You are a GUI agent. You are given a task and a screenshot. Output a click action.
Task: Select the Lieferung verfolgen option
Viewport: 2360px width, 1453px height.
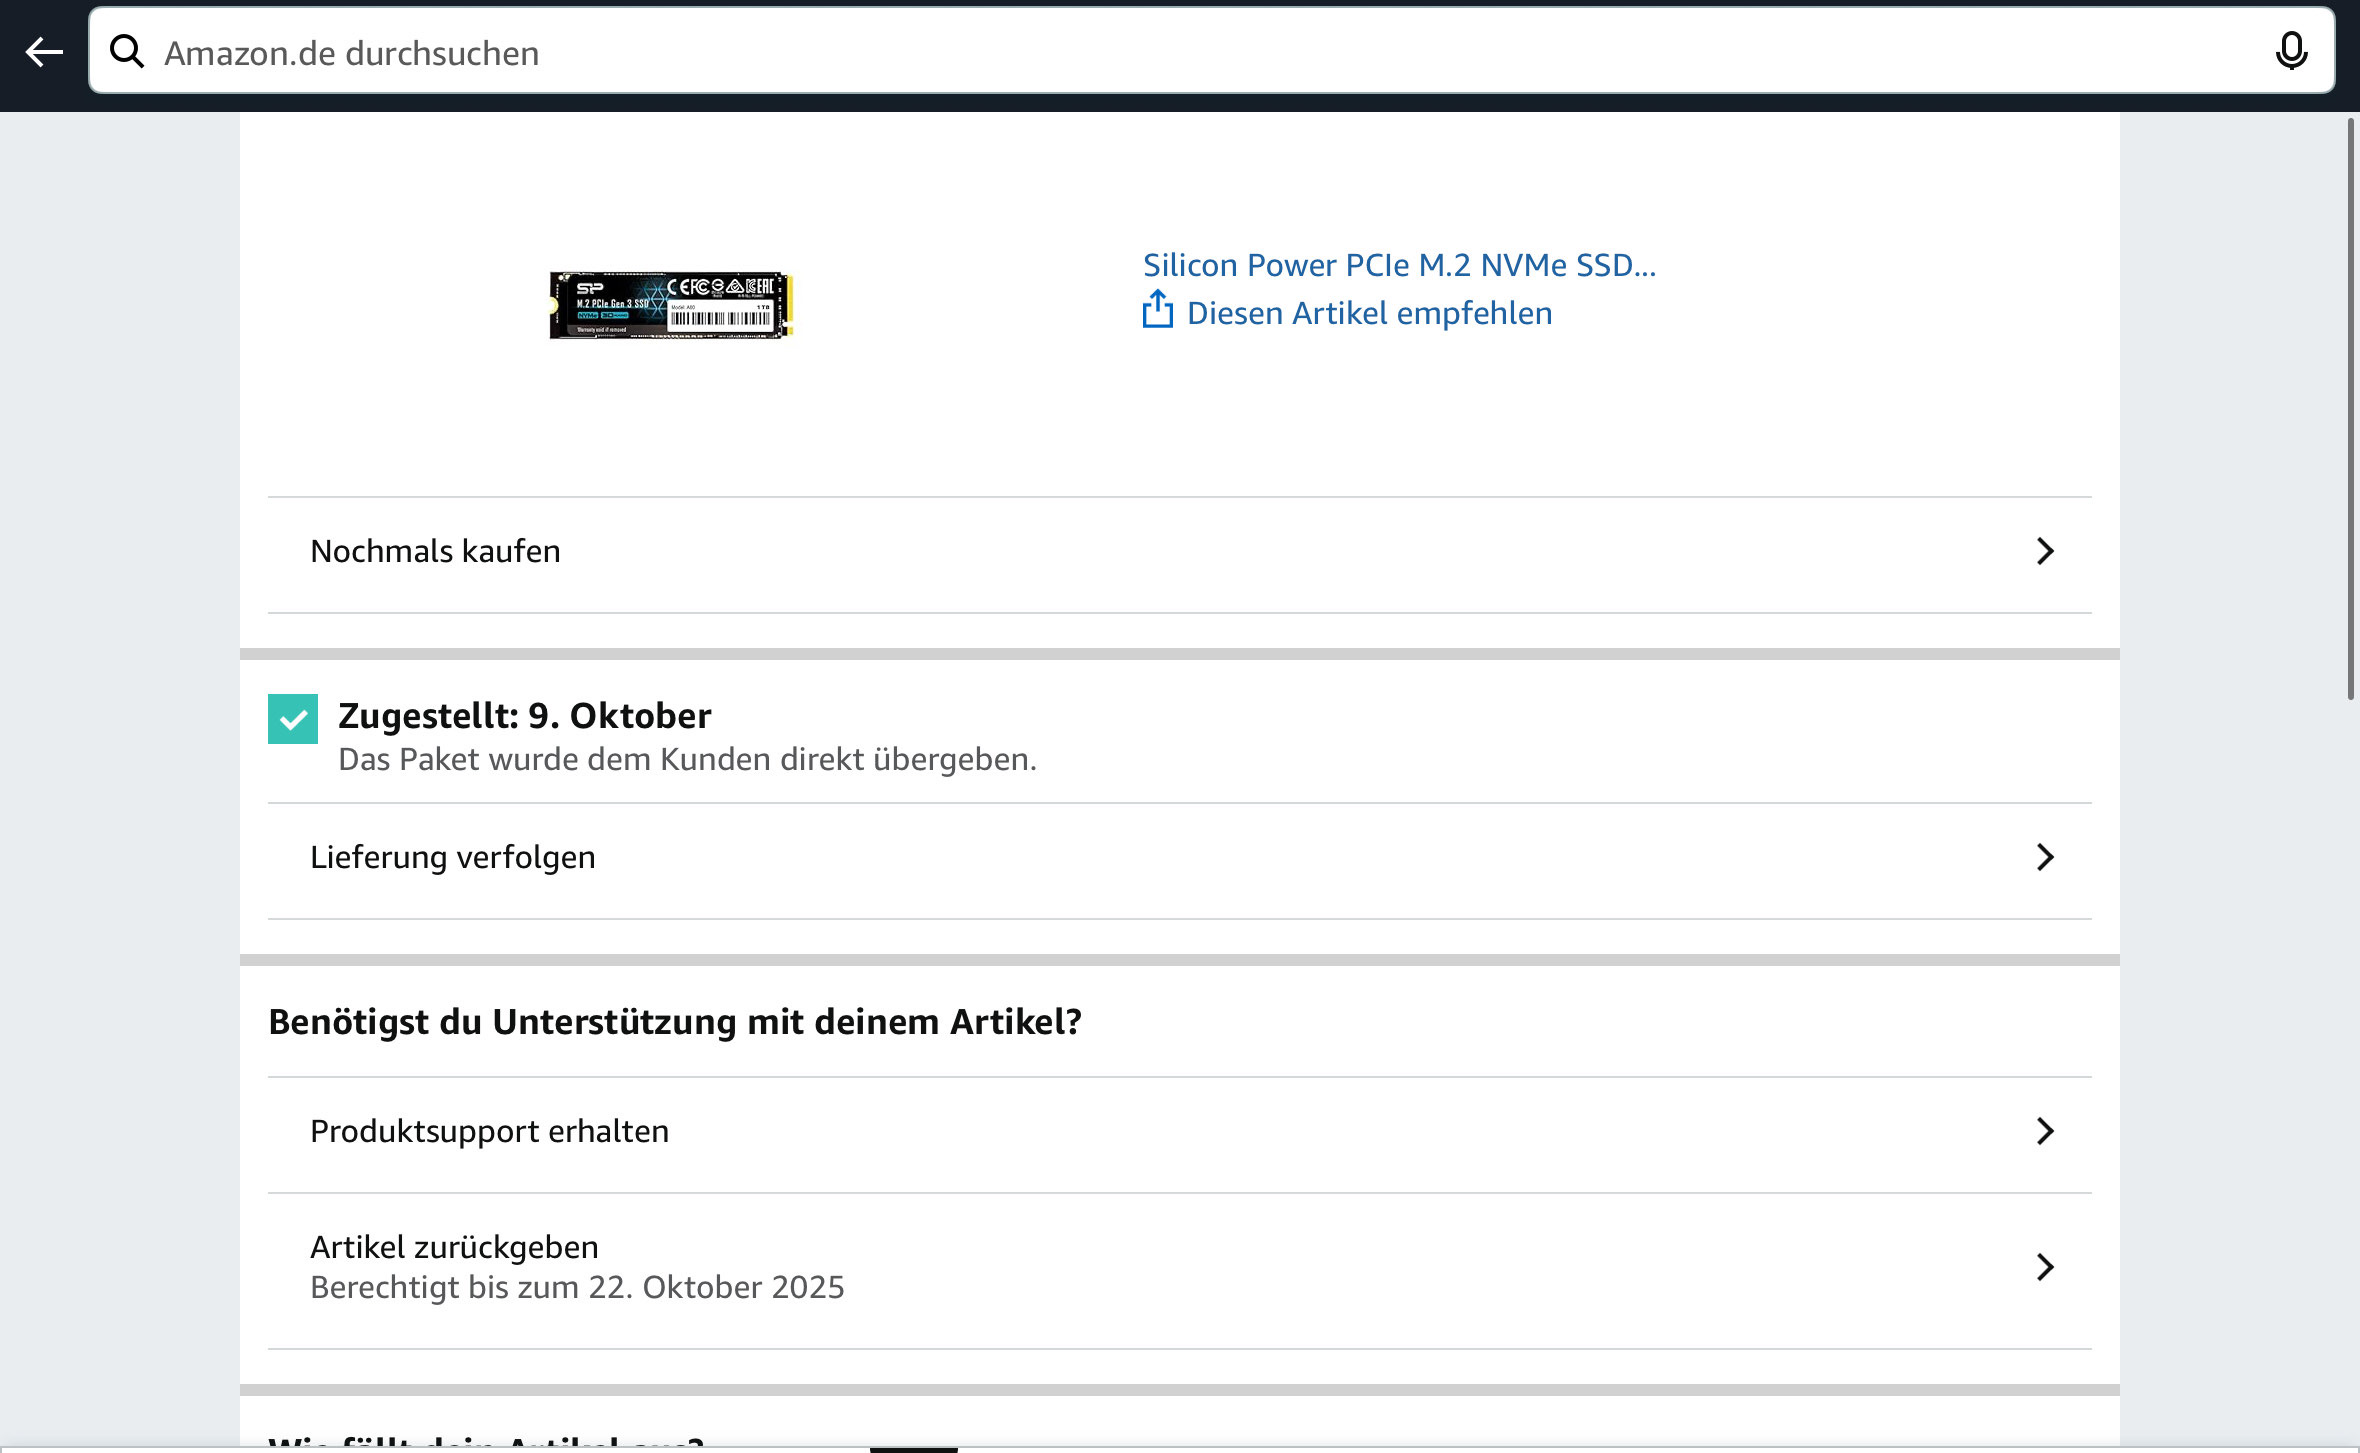(453, 857)
